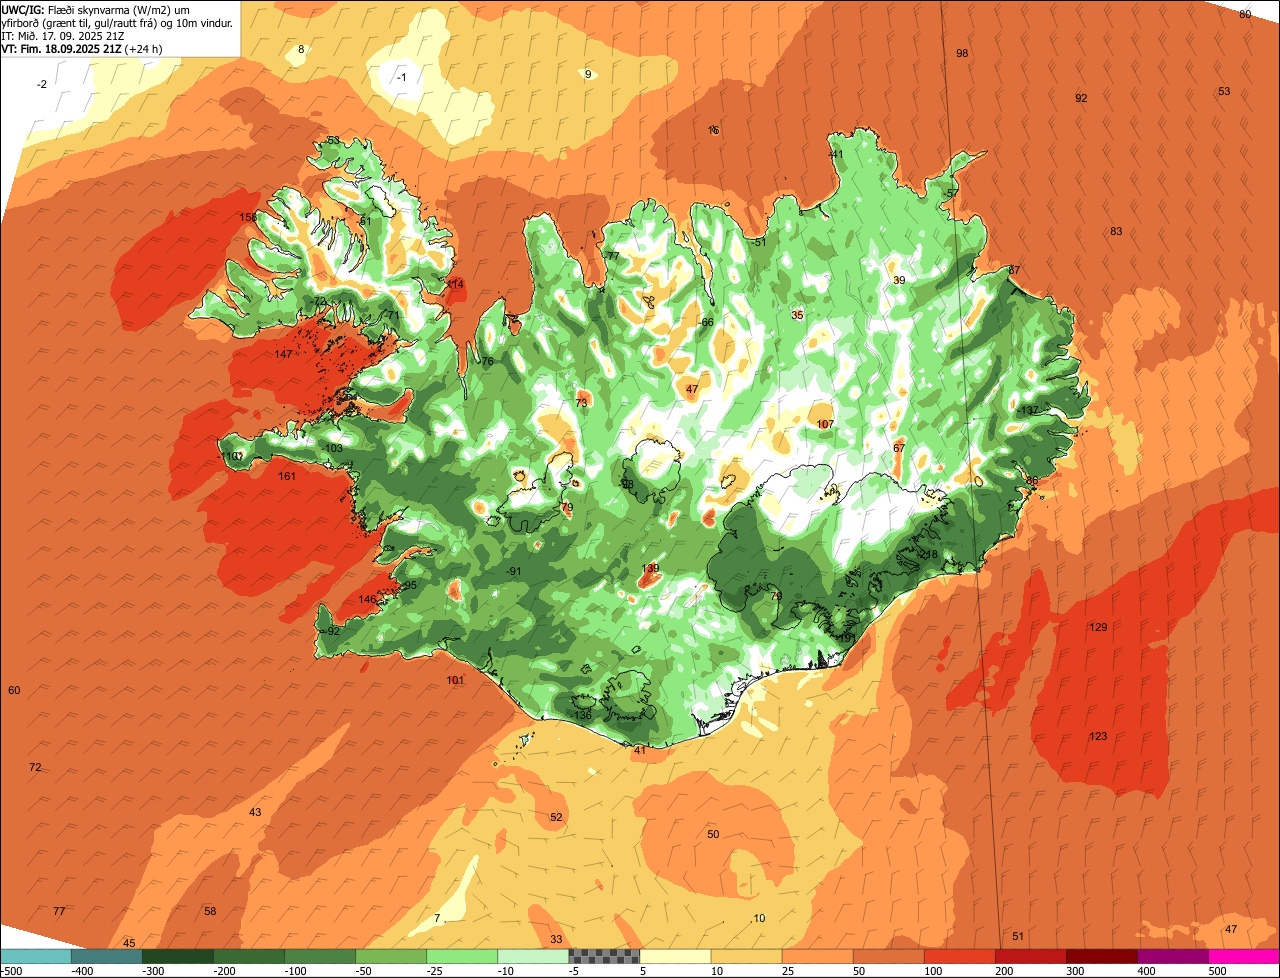Viewport: 1280px width, 978px height.
Task: Select the dark teal swatch between -500 and -400
Action: pyautogui.click(x=106, y=956)
